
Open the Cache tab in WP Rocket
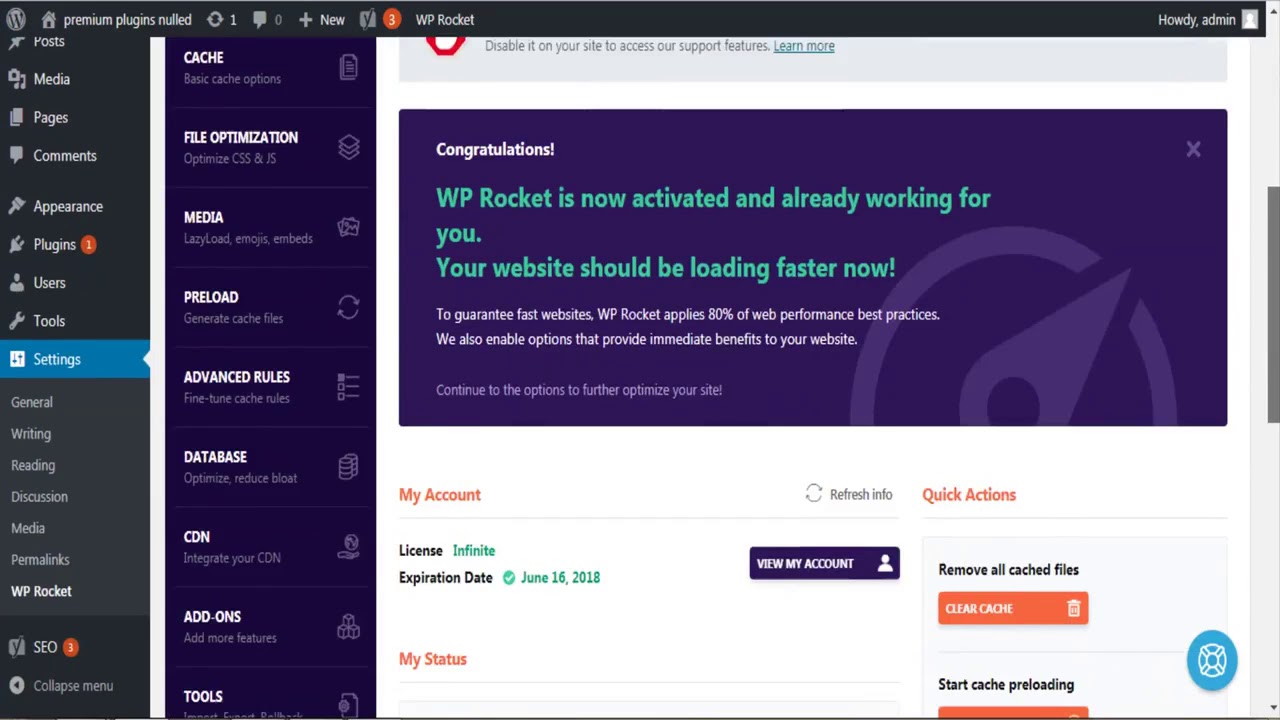click(270, 67)
